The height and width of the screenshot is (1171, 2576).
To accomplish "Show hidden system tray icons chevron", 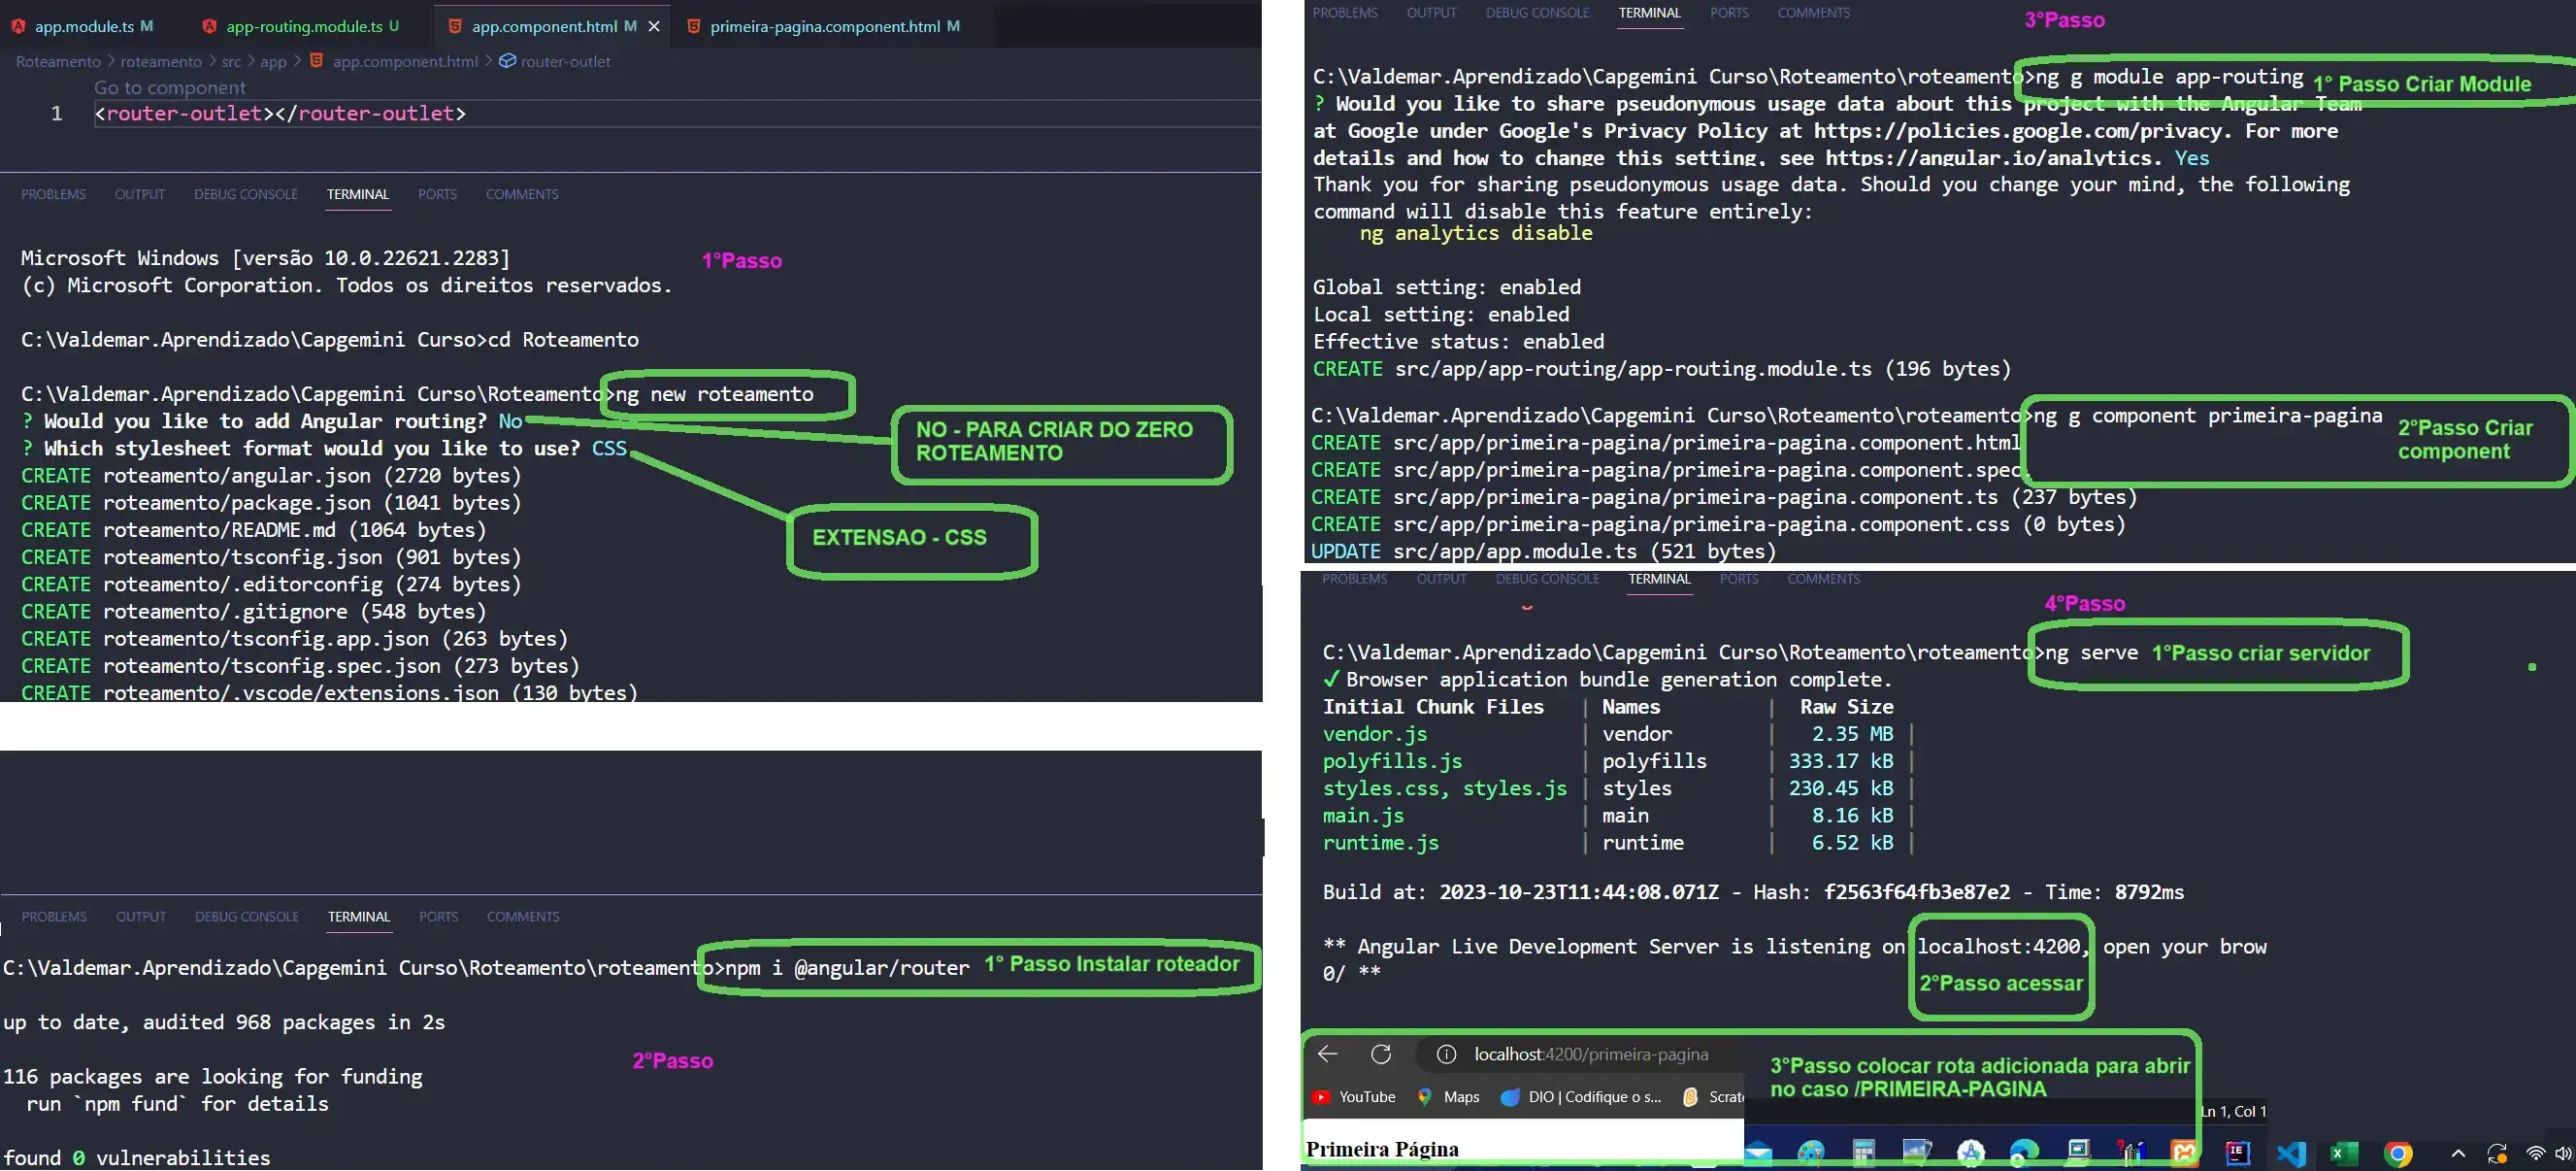I will (2459, 1154).
